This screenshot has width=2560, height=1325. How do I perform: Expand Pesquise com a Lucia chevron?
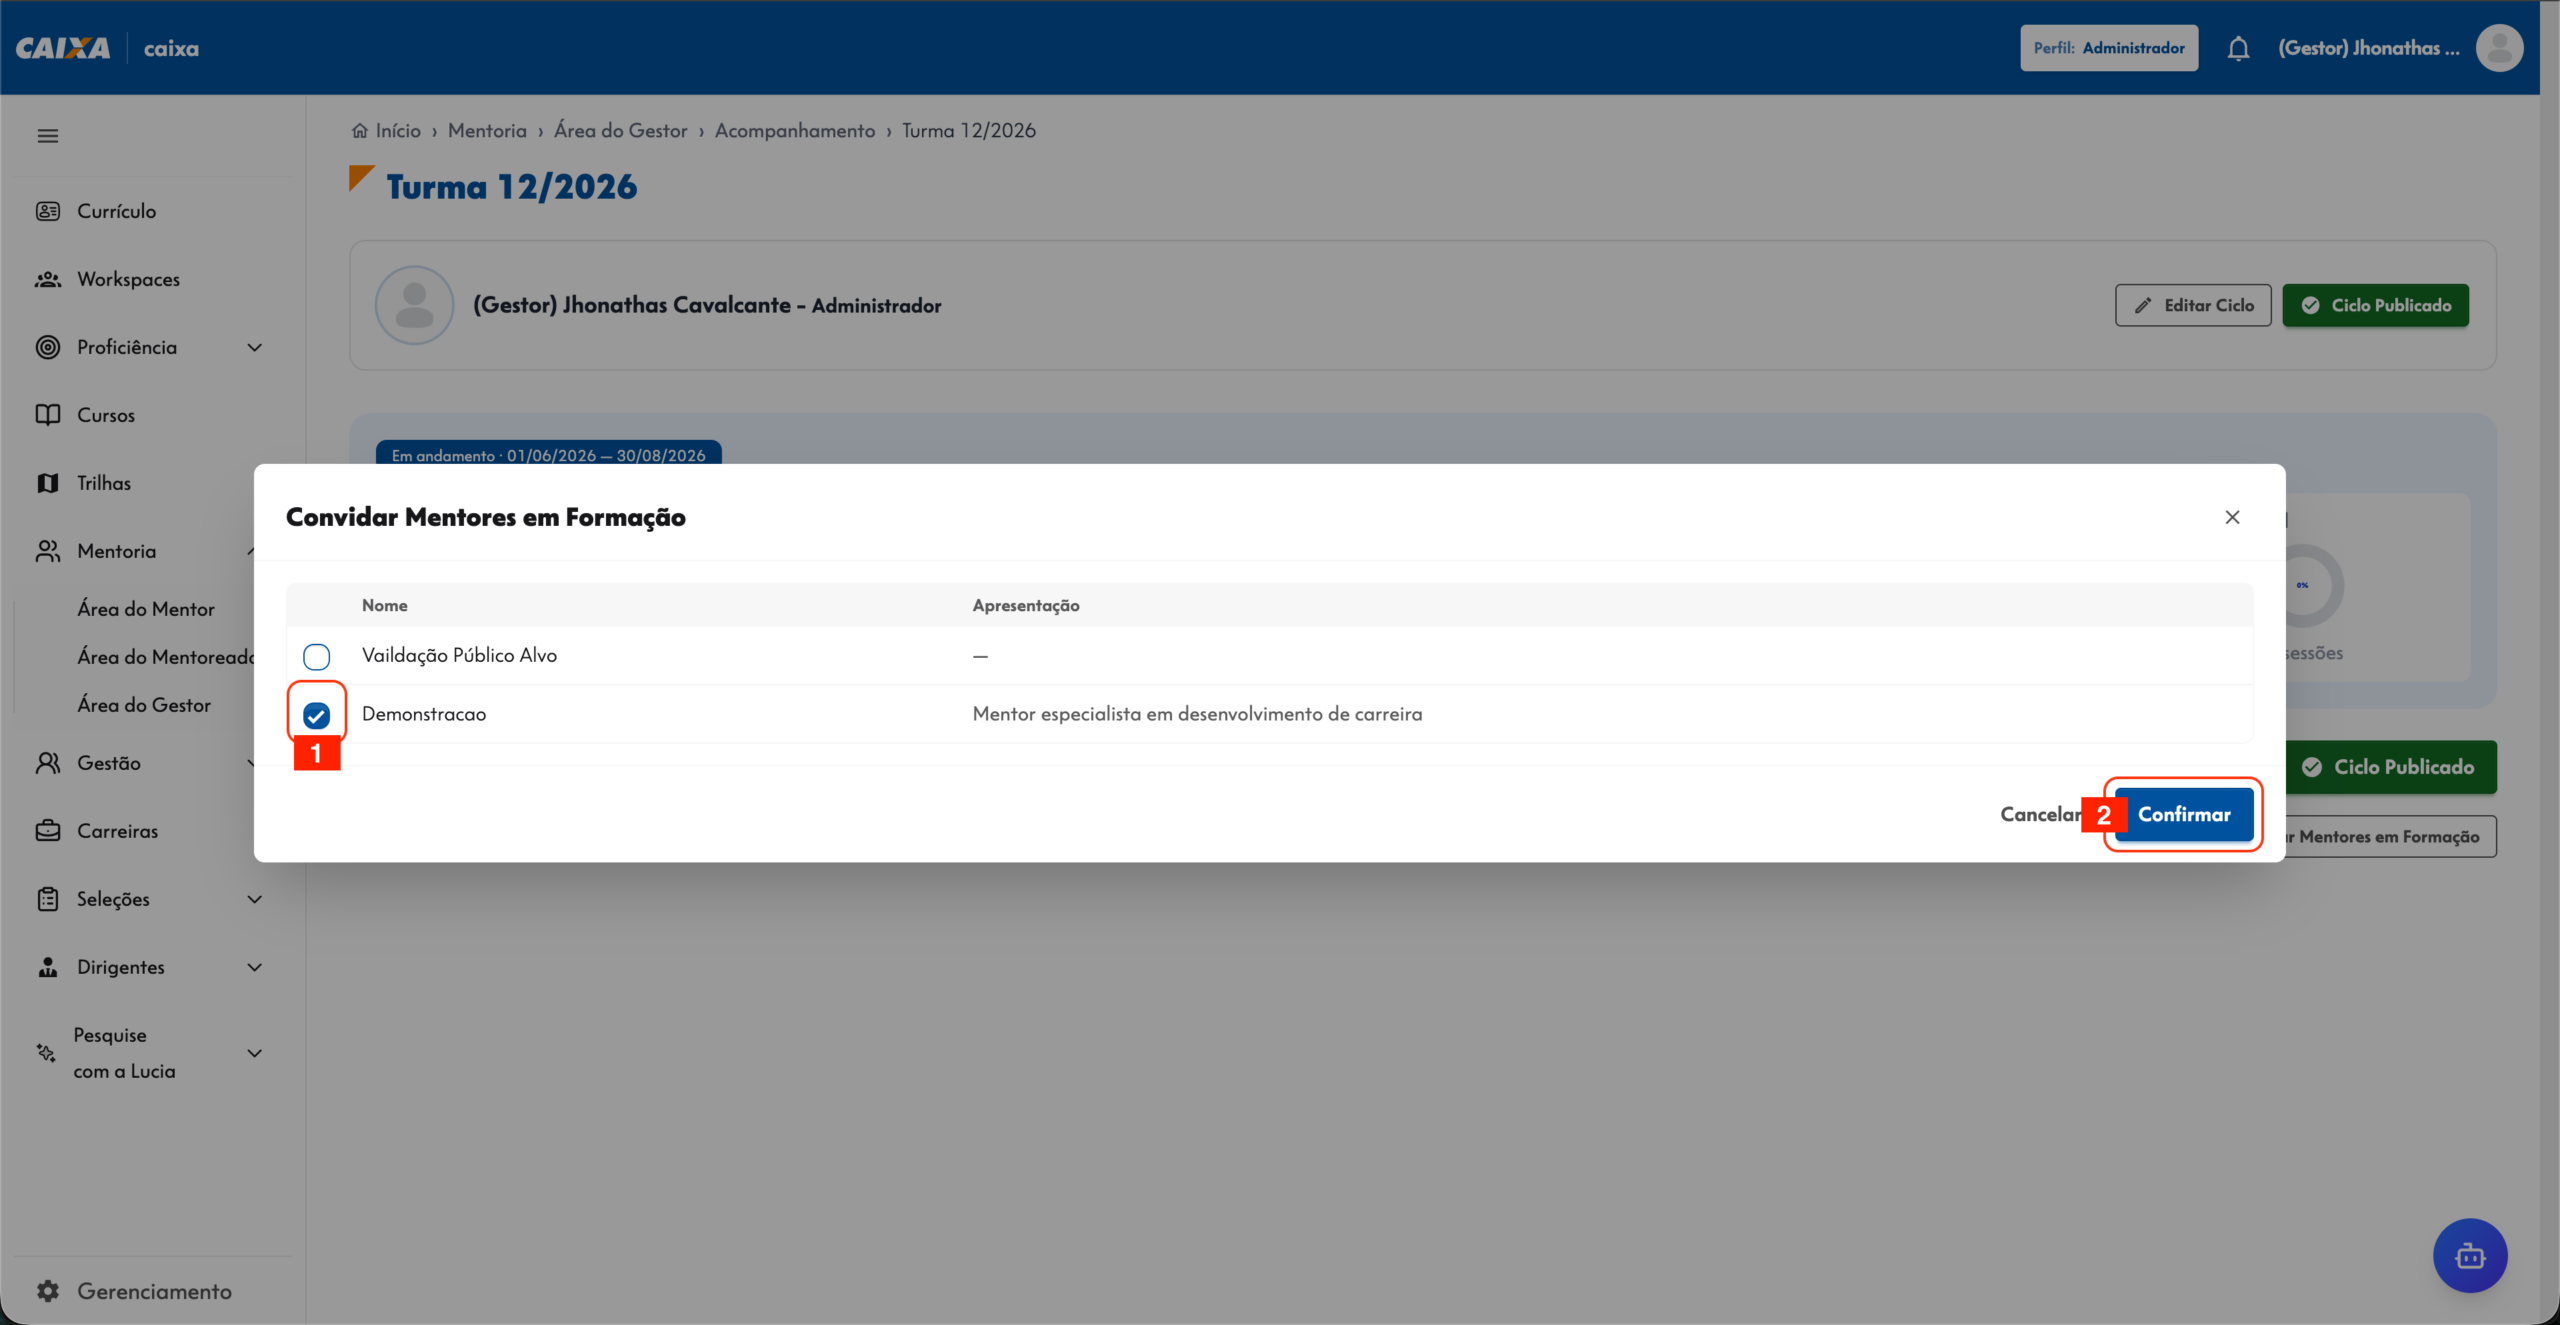(255, 1053)
